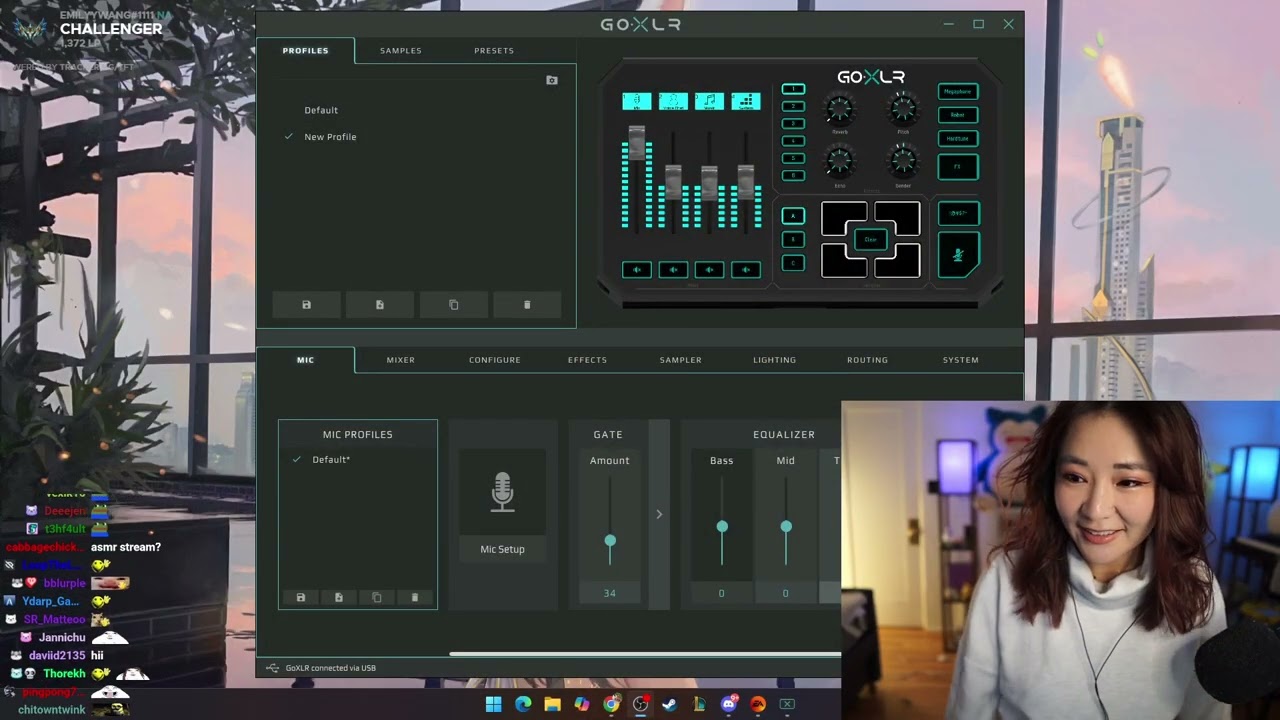Click the Mic channel display on the GoXLR
This screenshot has width=1280, height=720.
tap(637, 101)
